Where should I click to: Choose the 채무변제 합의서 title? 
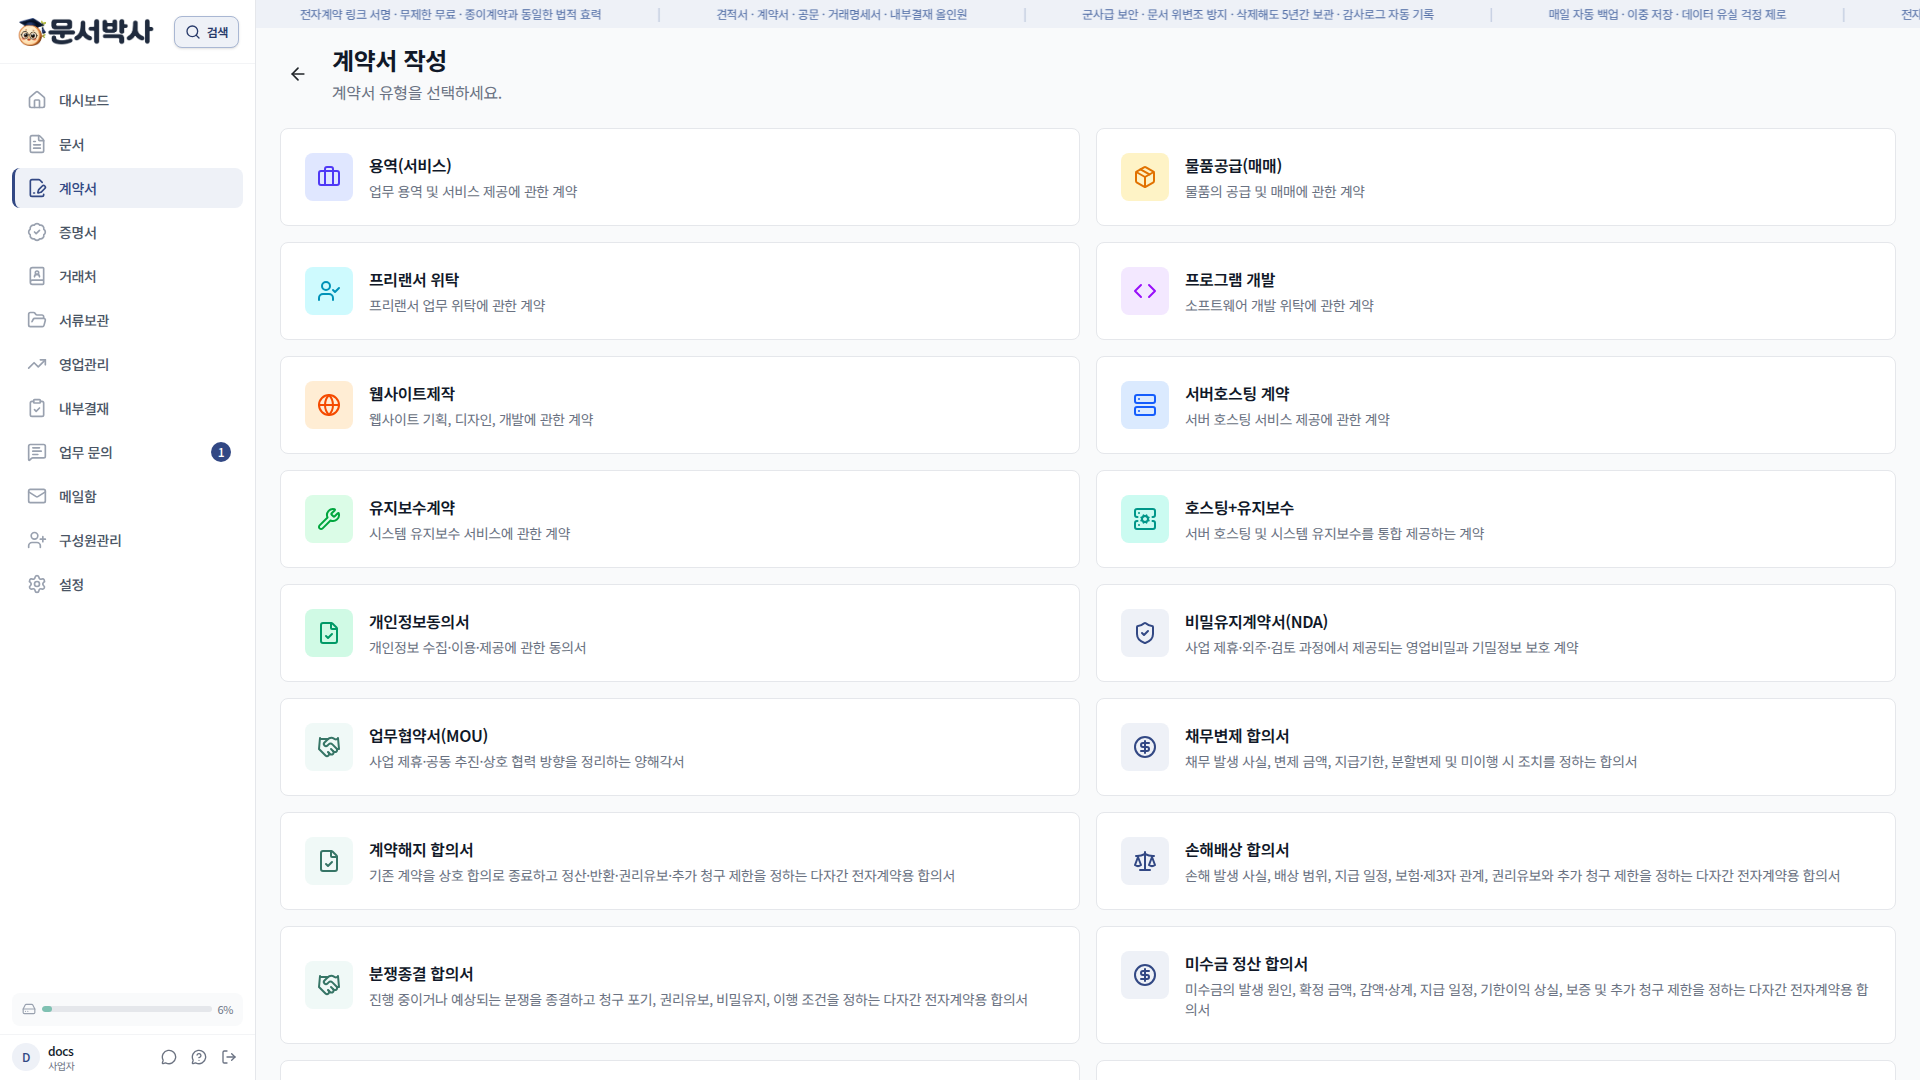[1237, 736]
